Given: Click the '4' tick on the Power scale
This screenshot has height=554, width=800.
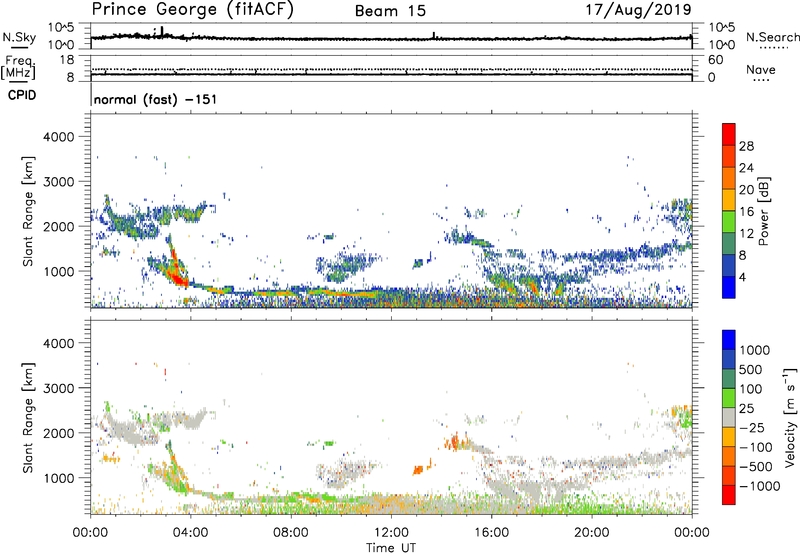Looking at the screenshot, I should 742,277.
